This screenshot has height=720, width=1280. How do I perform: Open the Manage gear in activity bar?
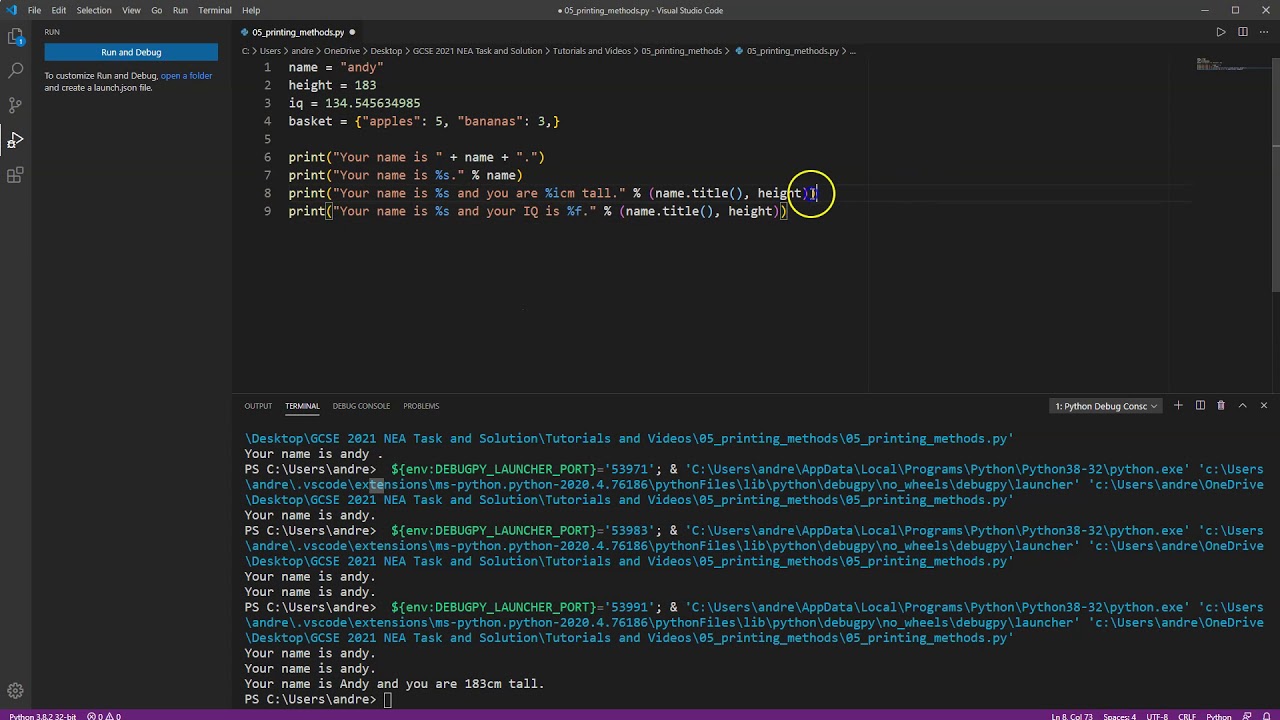16,691
